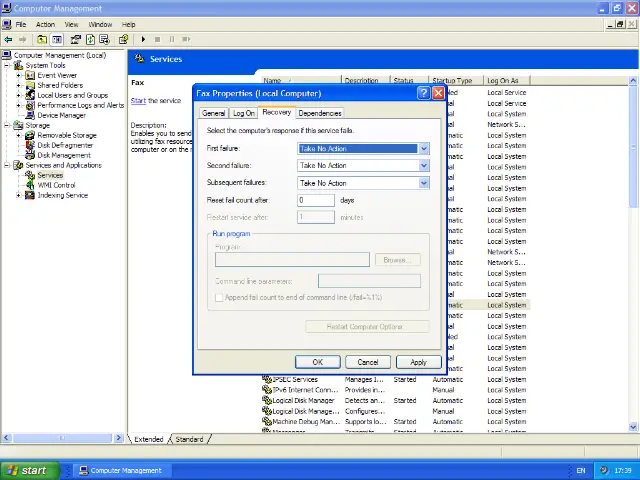This screenshot has width=640, height=480.
Task: Switch to the Log On tab
Action: (244, 113)
